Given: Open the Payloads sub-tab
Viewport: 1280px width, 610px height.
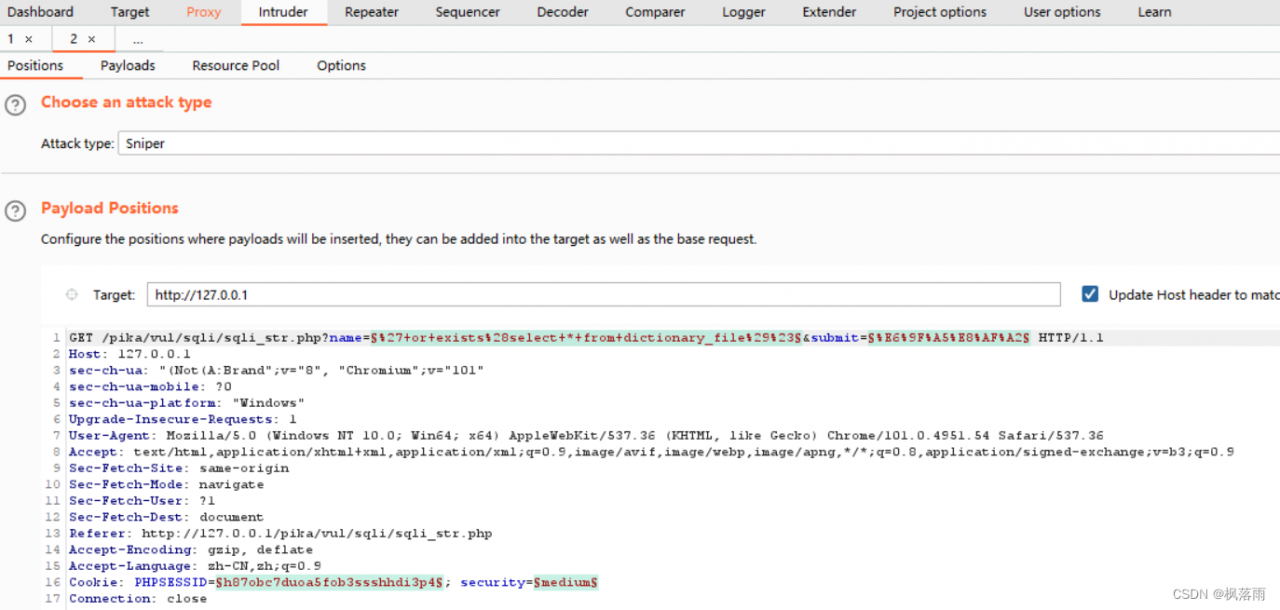Looking at the screenshot, I should tap(128, 65).
